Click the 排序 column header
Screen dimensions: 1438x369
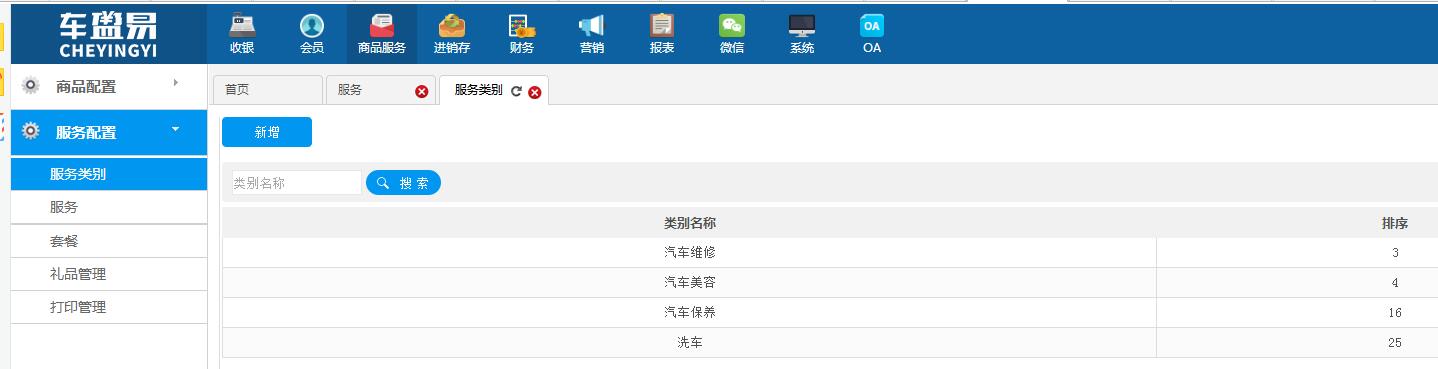(1395, 223)
